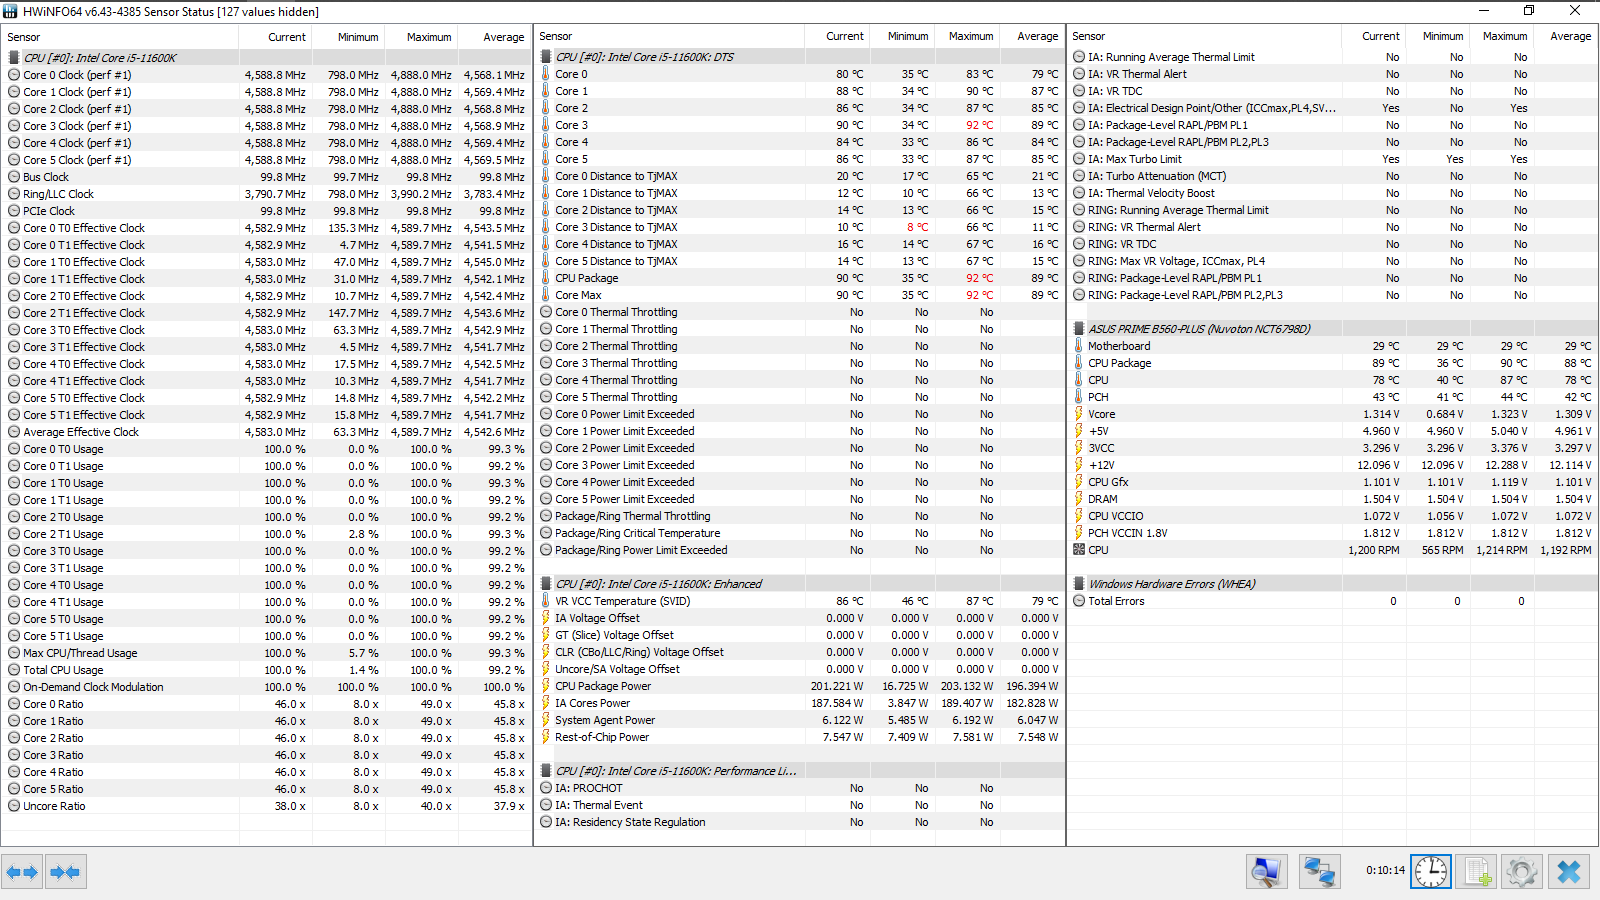Select the i5-11600K: Enhanced group header

point(799,584)
